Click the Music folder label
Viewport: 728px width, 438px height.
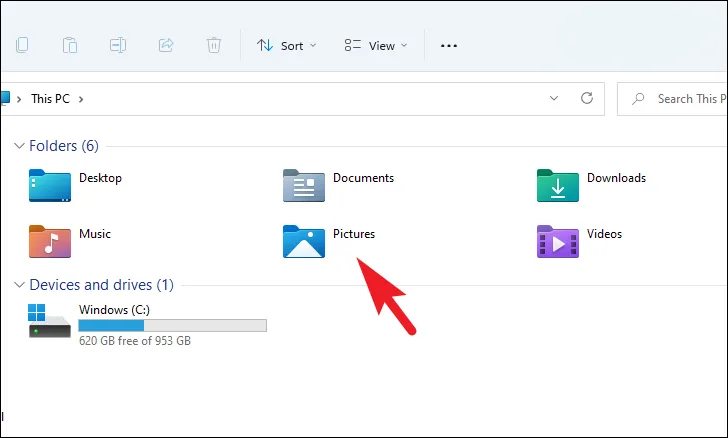point(95,234)
